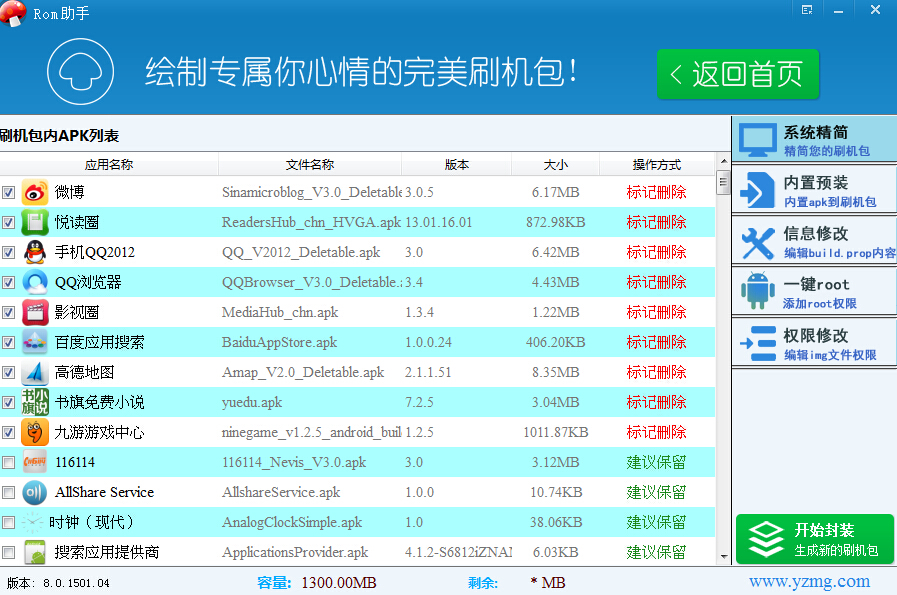Click the list scrollbar down arrow
This screenshot has height=595, width=897.
point(724,557)
